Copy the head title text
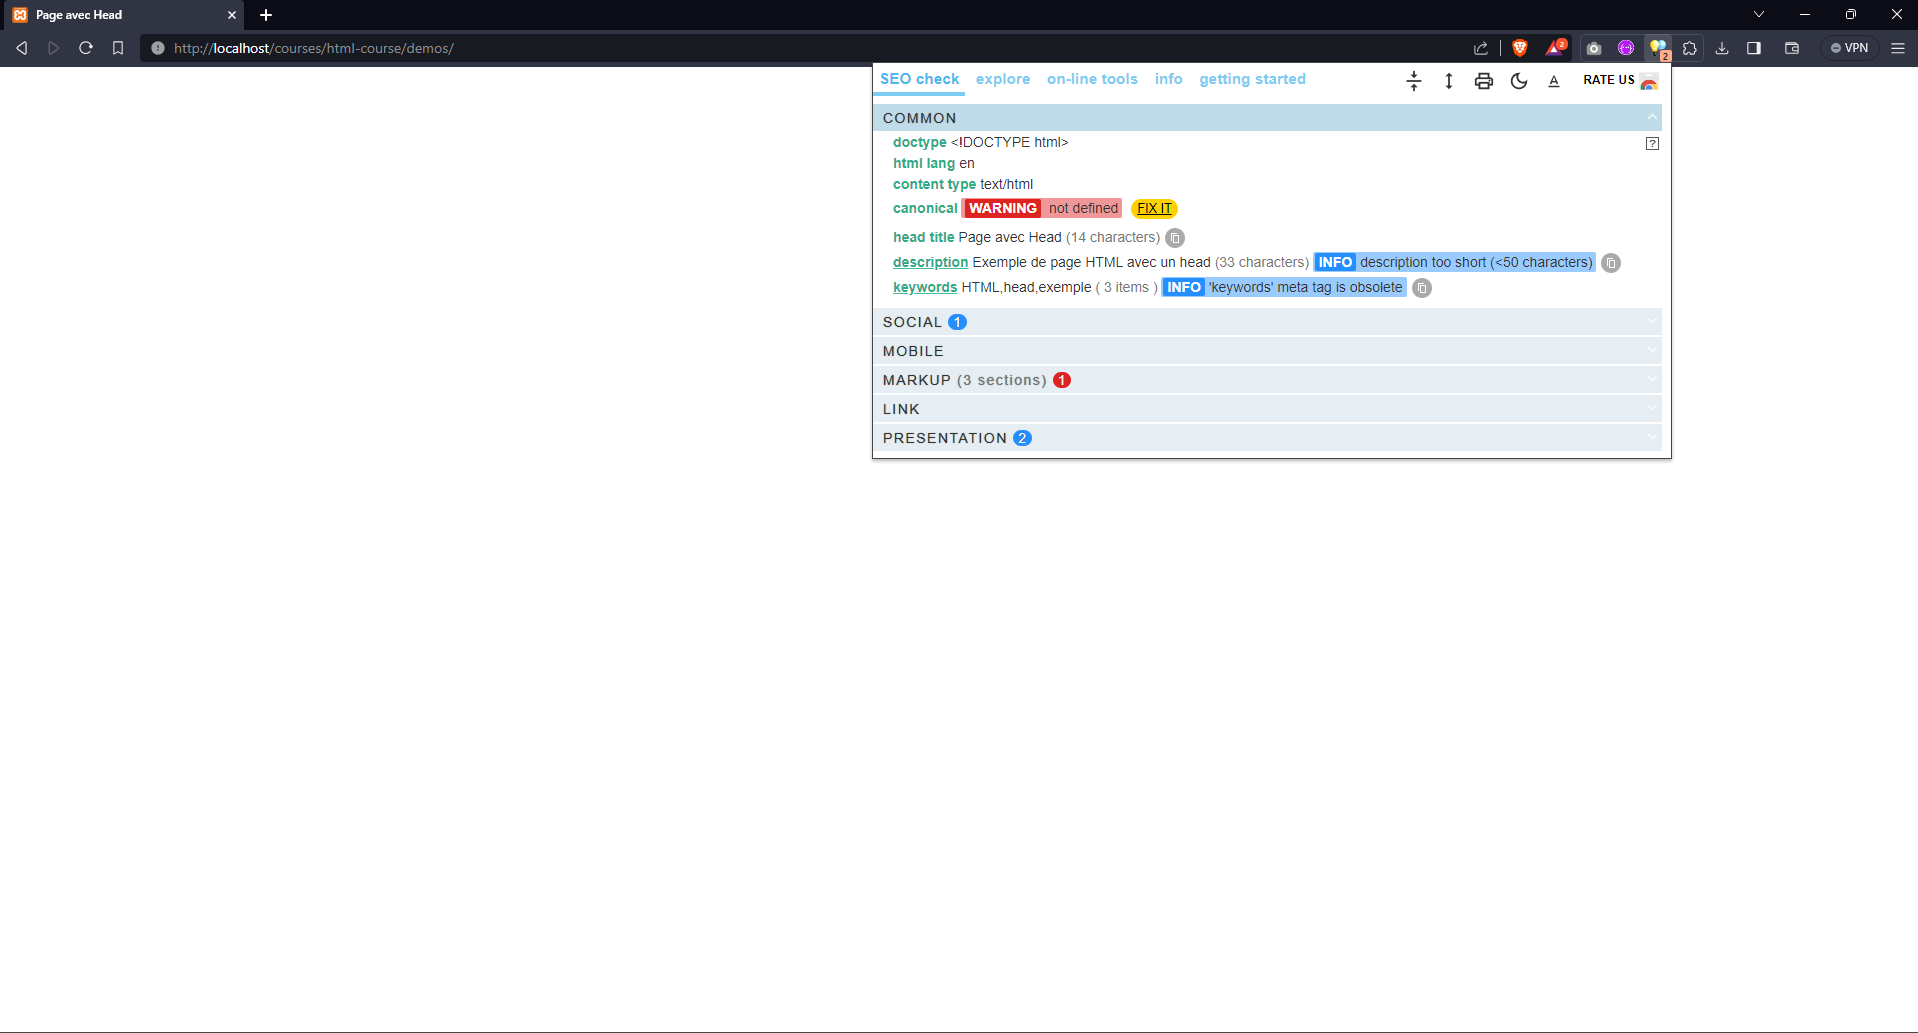 (1175, 238)
